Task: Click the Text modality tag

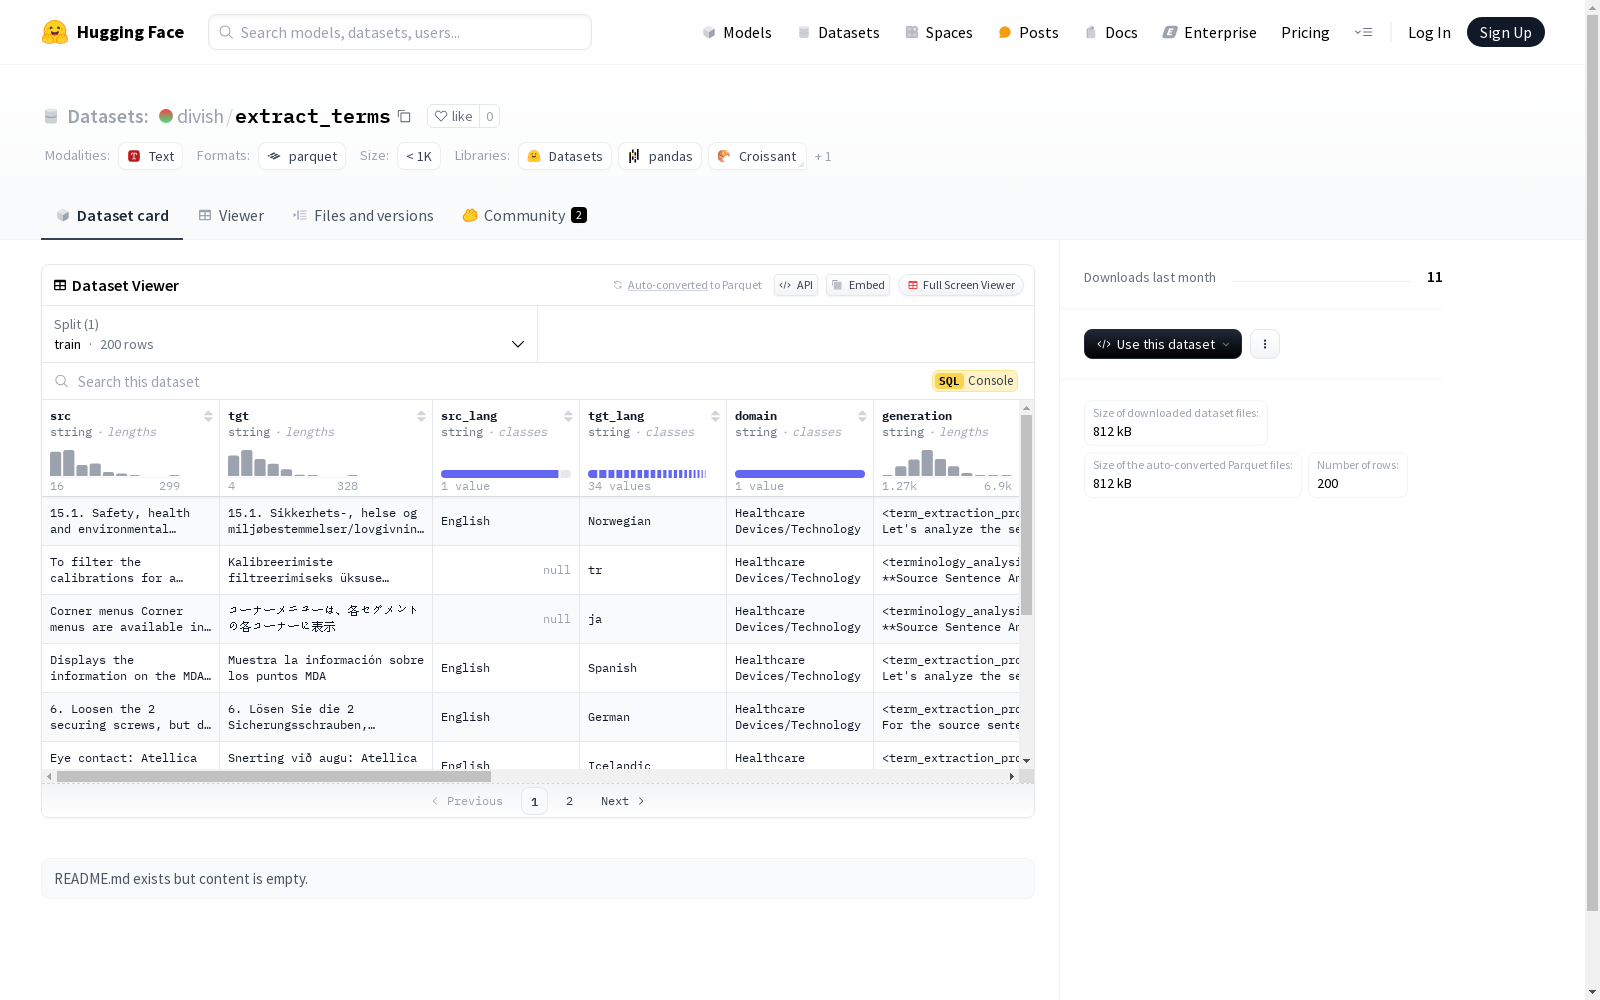Action: tap(151, 156)
